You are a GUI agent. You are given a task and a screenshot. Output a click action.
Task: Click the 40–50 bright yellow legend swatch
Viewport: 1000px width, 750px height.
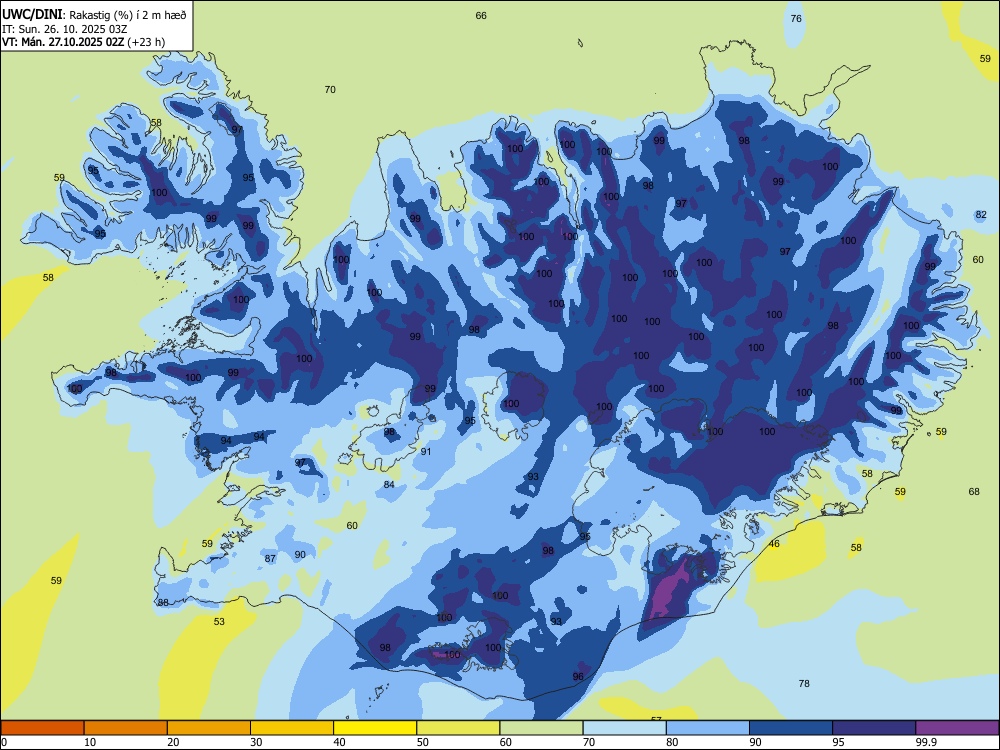coord(375,728)
